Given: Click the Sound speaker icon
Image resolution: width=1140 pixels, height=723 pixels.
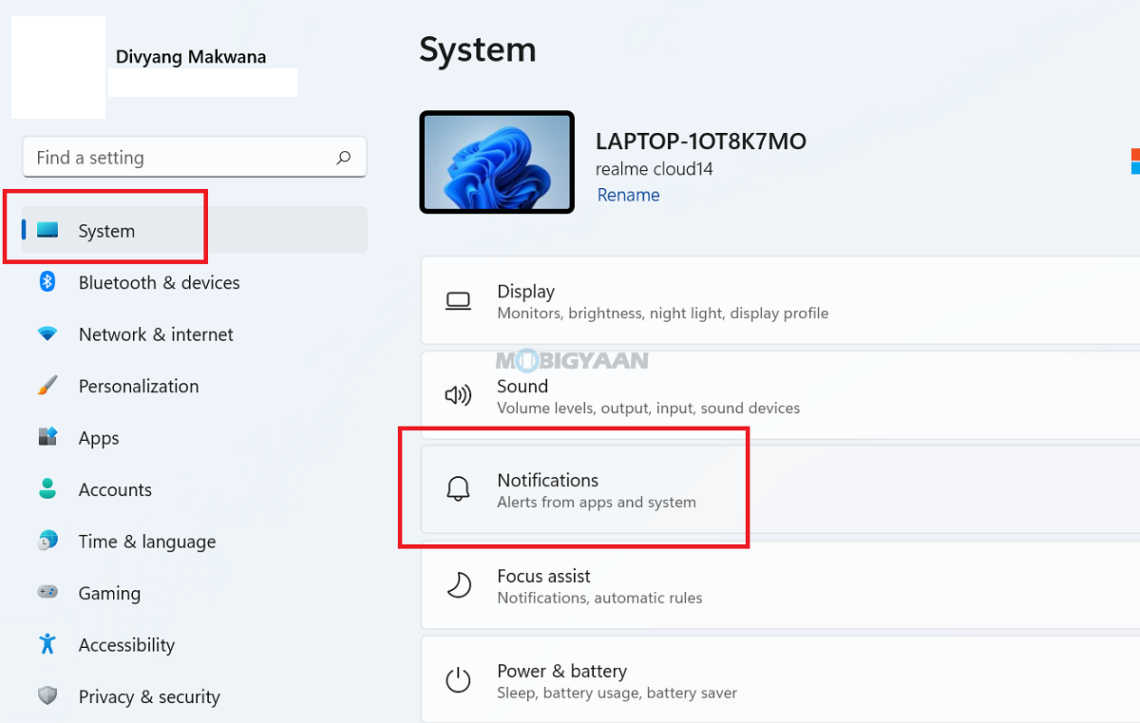Looking at the screenshot, I should pos(458,395).
